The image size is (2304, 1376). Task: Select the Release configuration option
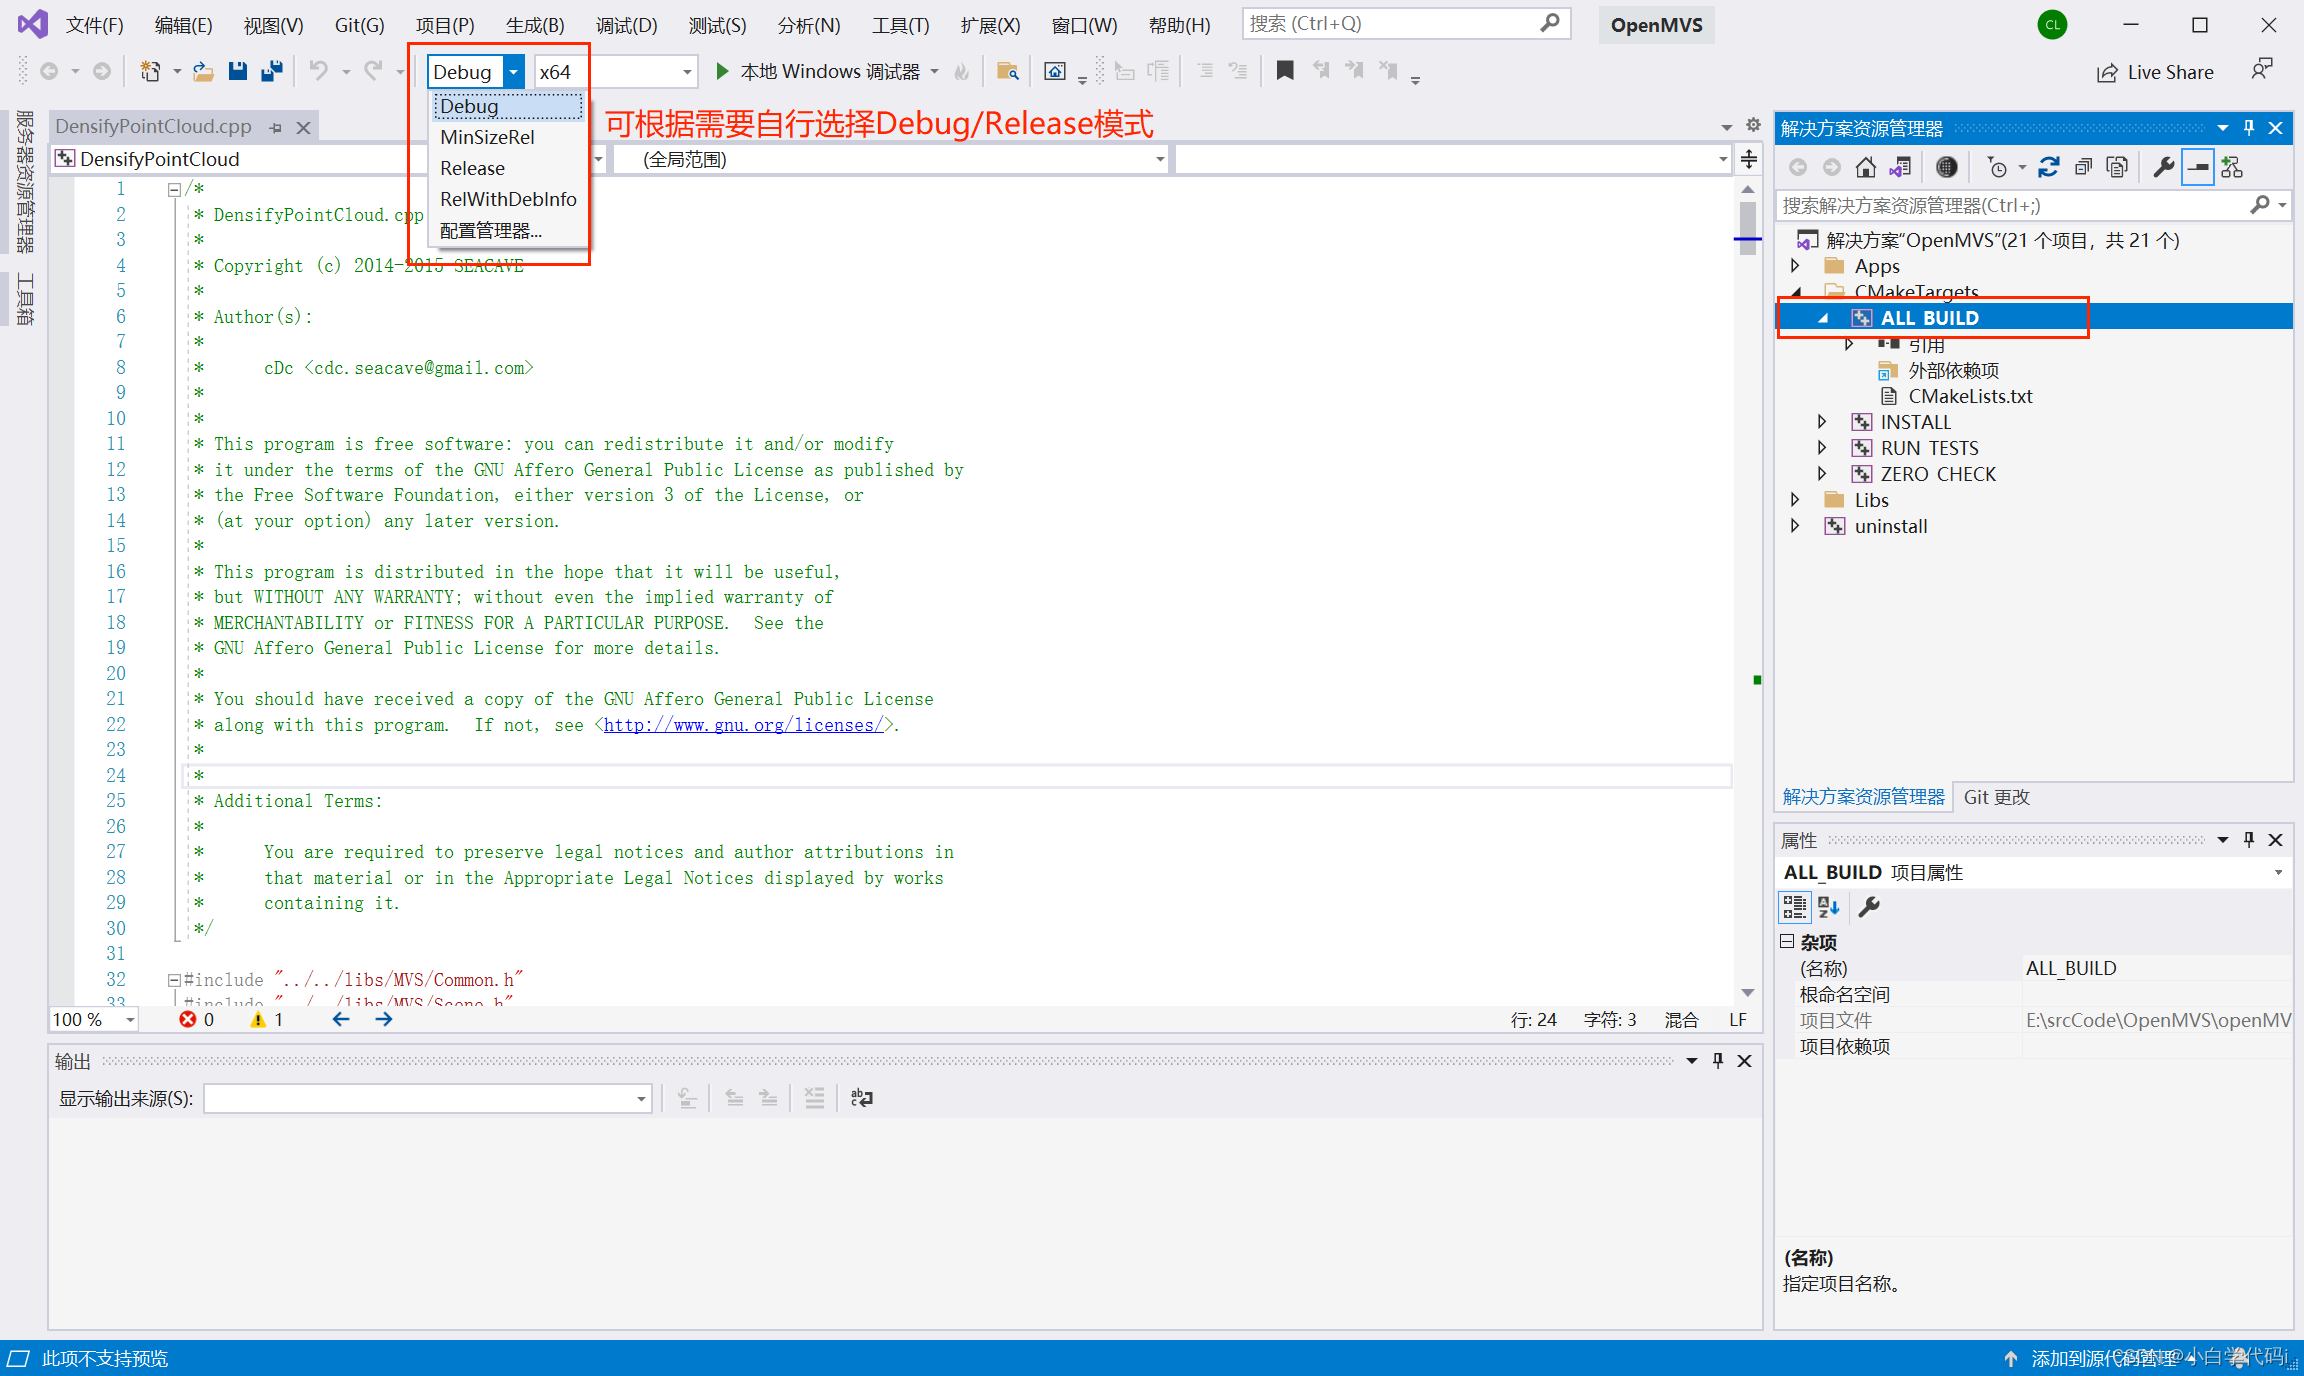tap(471, 168)
